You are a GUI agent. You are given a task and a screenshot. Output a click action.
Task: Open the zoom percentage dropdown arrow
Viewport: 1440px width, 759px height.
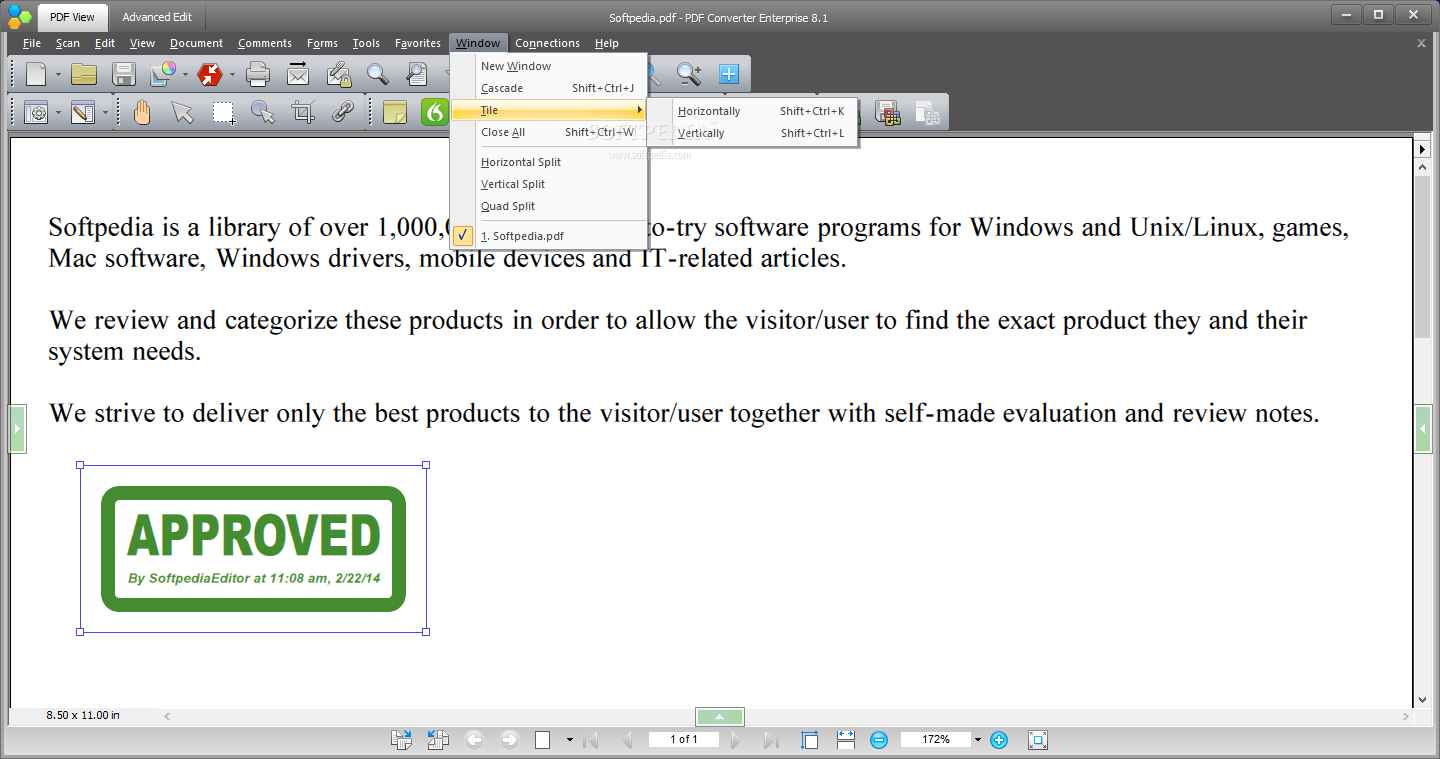click(x=978, y=740)
